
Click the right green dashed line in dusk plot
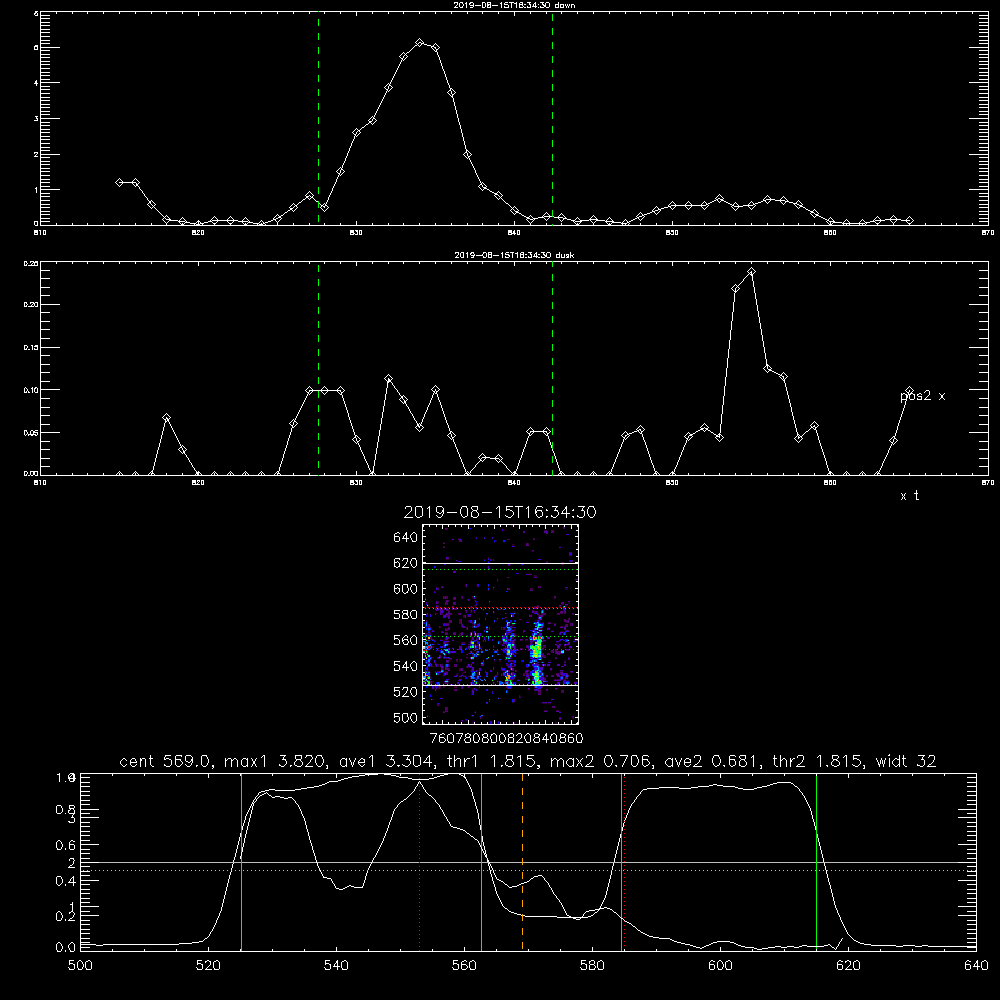(552, 368)
